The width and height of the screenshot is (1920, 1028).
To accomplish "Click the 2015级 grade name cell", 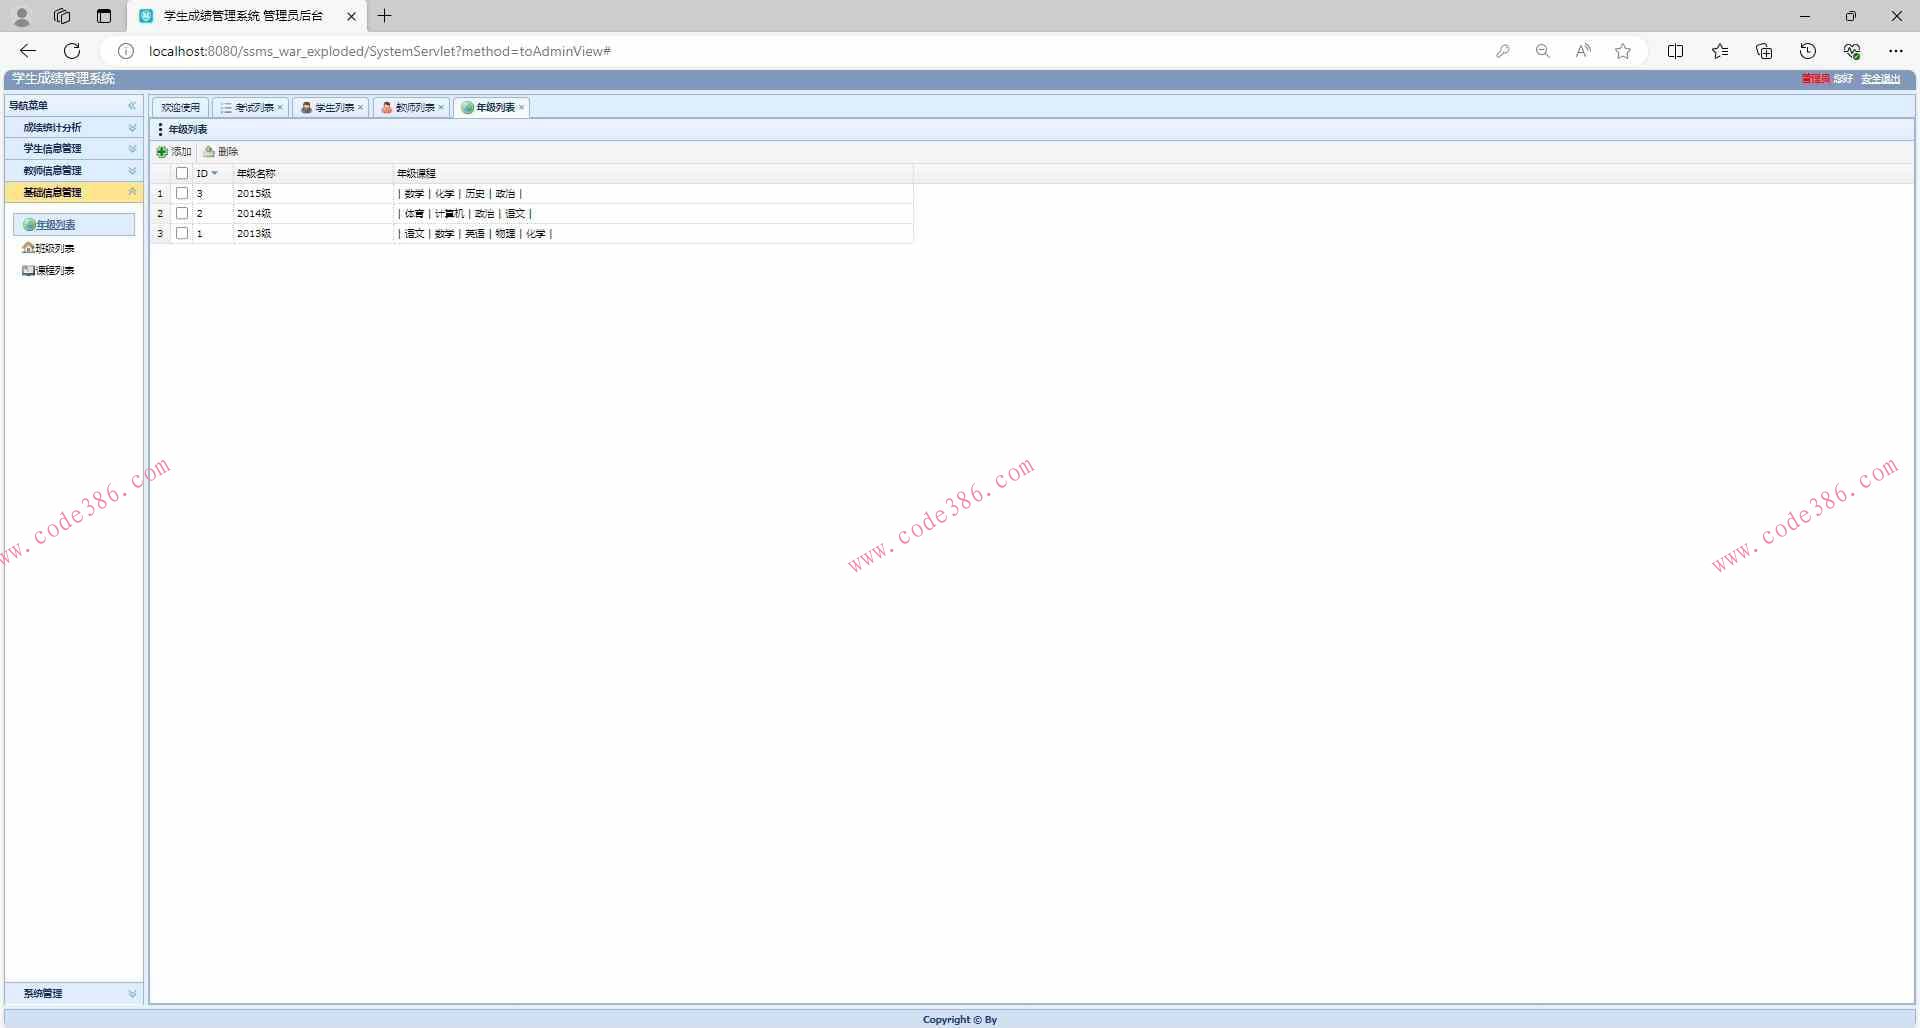I will [313, 194].
